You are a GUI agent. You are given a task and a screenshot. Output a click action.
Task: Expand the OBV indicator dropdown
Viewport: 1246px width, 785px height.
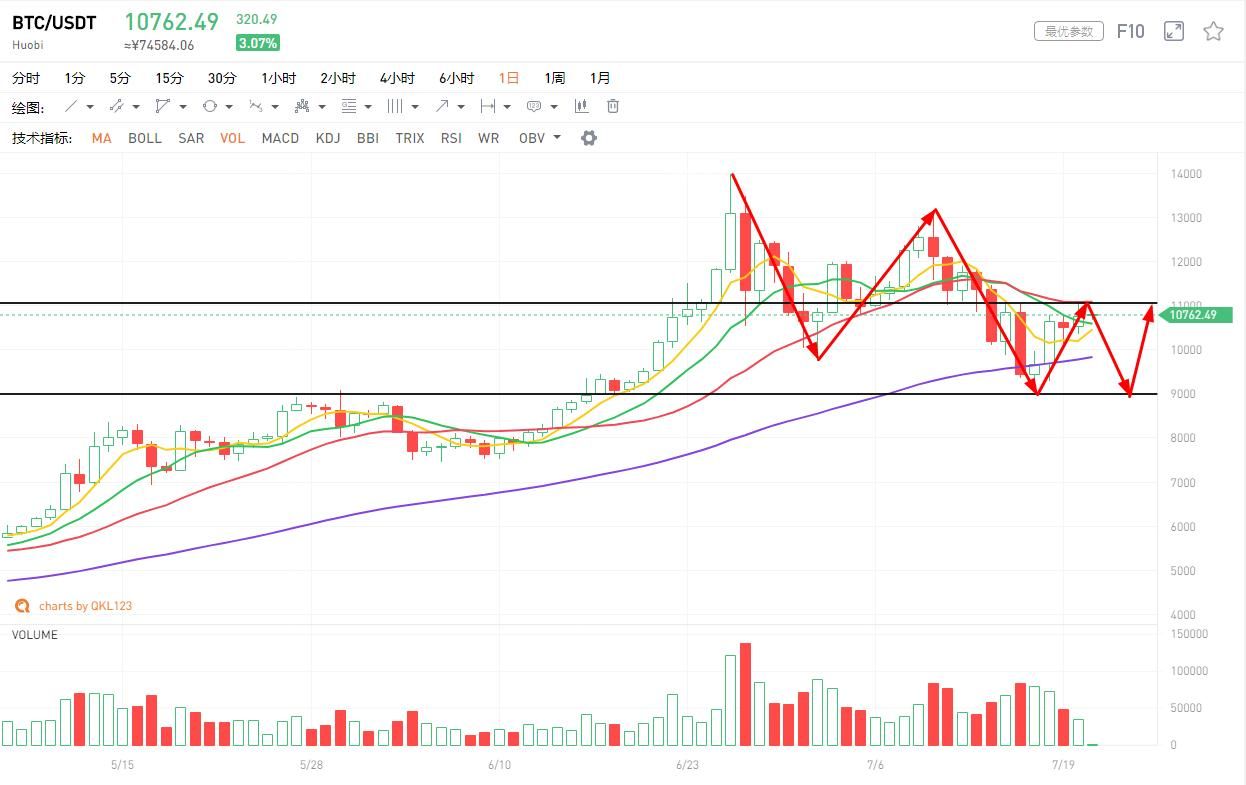coord(557,138)
